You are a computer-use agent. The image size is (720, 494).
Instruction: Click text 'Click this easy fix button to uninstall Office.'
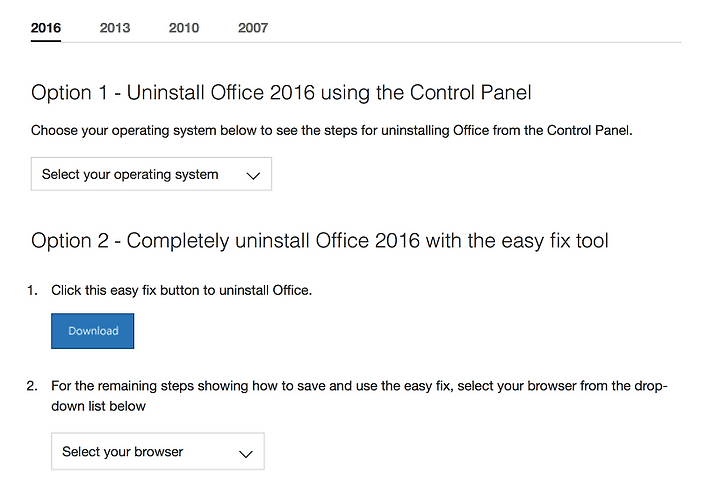point(181,291)
